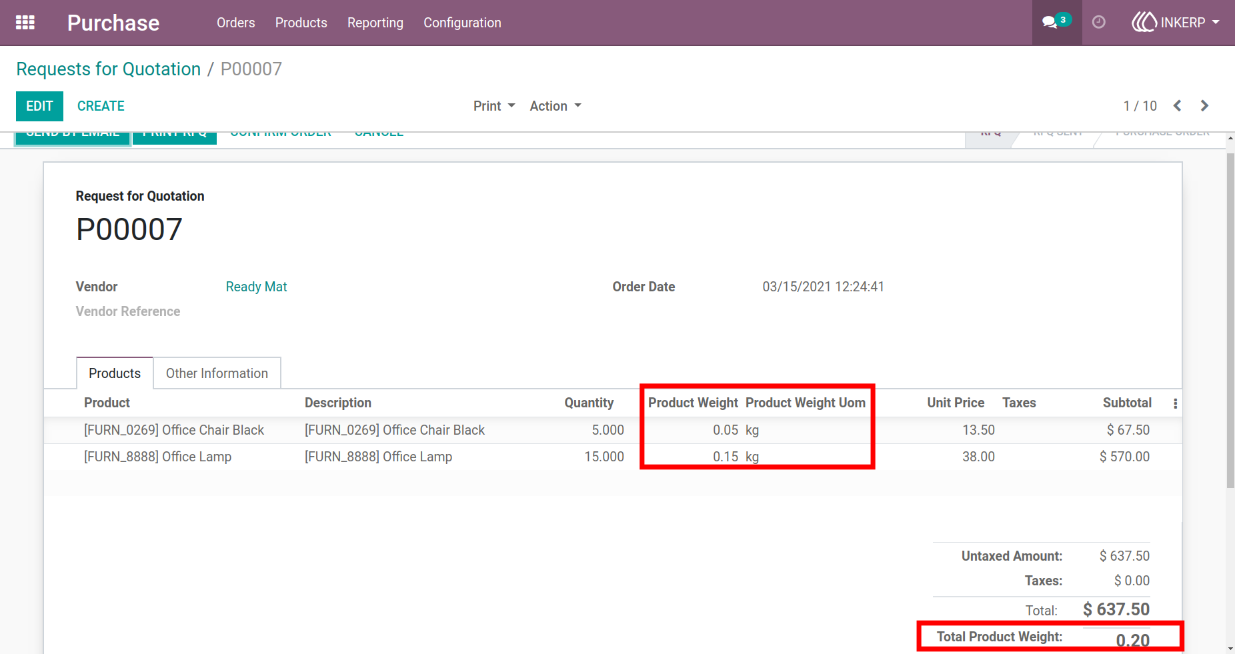Click the Product Weight column header
The height and width of the screenshot is (654, 1235).
coord(693,403)
